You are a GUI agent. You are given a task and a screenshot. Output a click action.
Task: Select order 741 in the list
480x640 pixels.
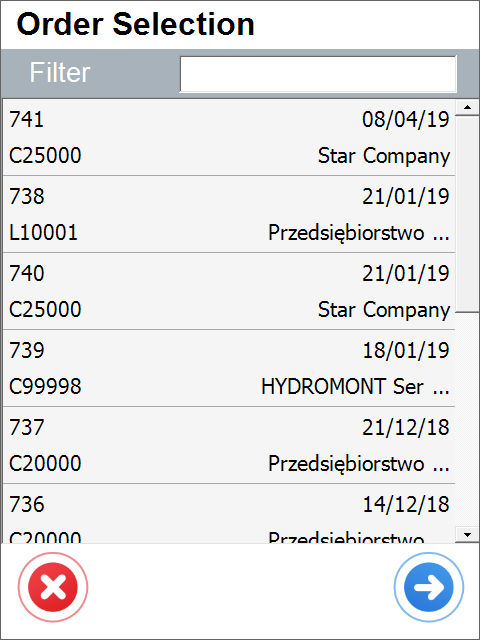click(x=229, y=138)
